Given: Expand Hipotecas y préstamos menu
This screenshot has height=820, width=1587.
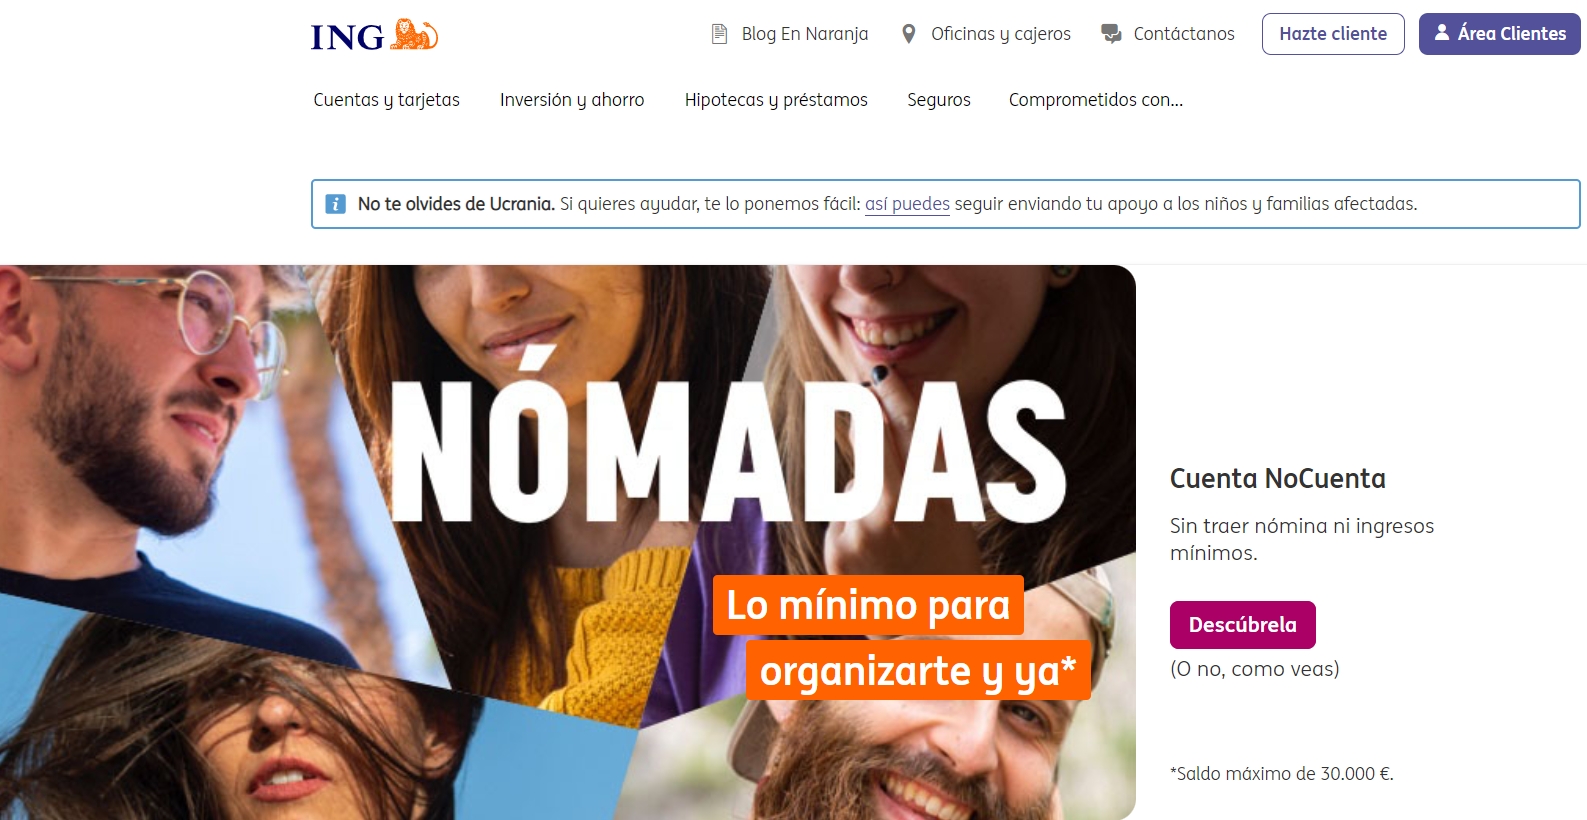Looking at the screenshot, I should click(776, 100).
